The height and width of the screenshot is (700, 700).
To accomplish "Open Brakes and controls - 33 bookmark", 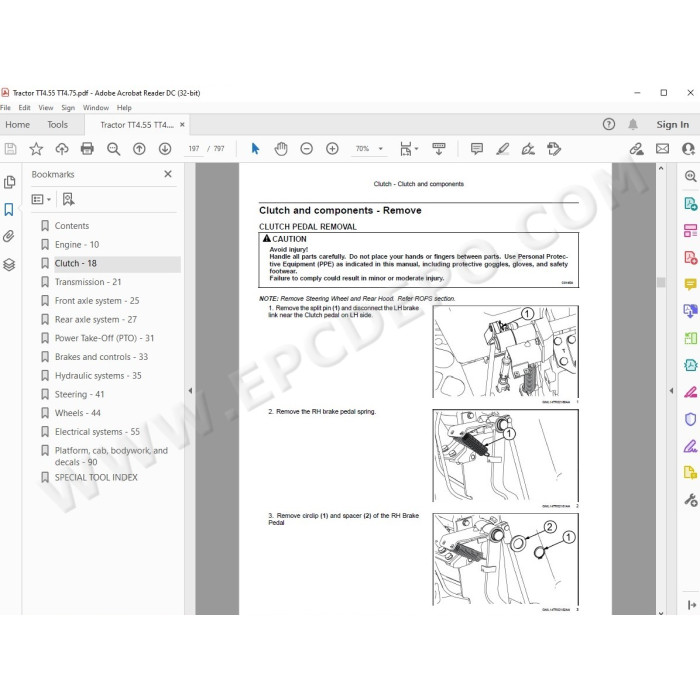I will coord(101,357).
